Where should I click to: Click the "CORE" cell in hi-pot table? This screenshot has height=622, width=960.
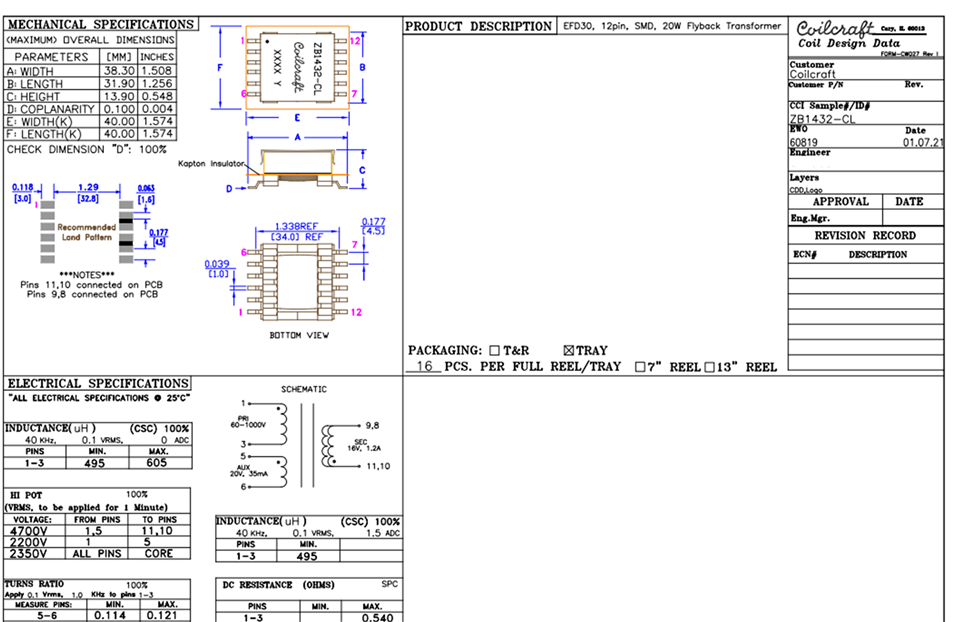tap(159, 553)
